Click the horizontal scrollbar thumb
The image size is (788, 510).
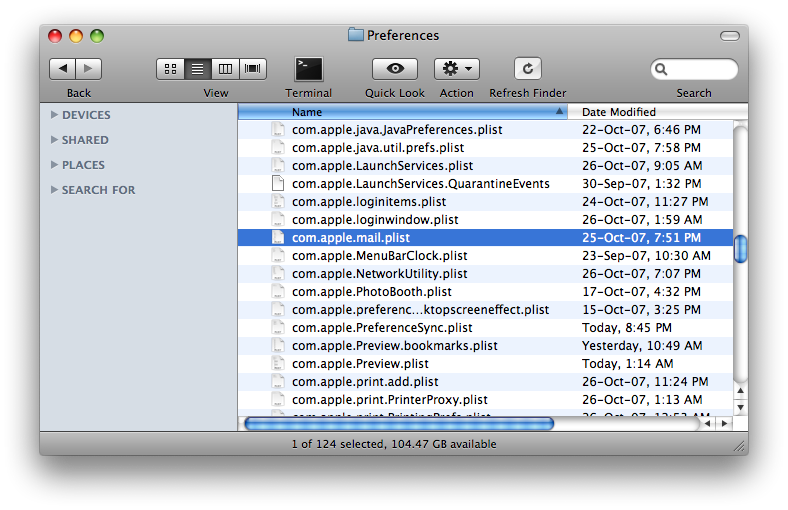click(399, 424)
